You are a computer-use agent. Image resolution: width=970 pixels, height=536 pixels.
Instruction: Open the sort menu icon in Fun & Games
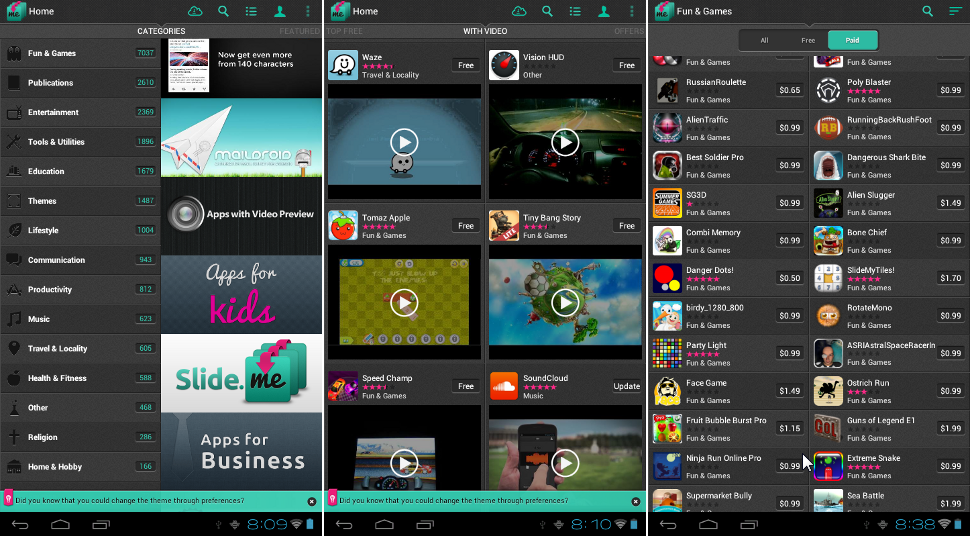click(956, 11)
